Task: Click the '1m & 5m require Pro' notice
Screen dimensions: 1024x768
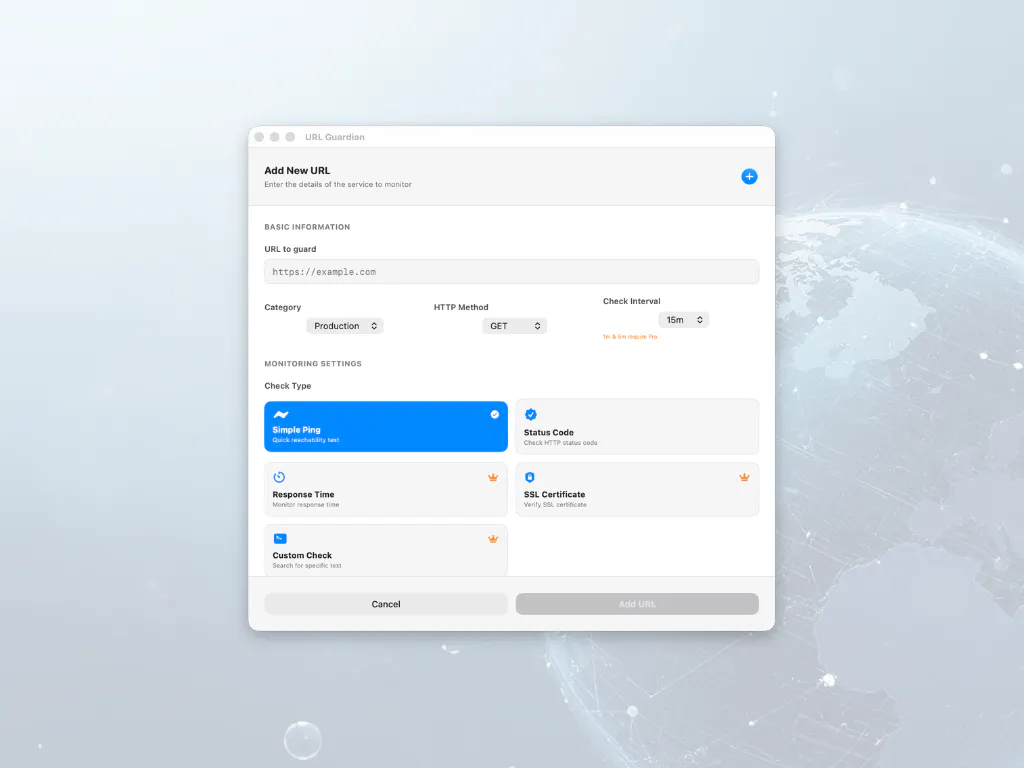Action: pyautogui.click(x=630, y=337)
